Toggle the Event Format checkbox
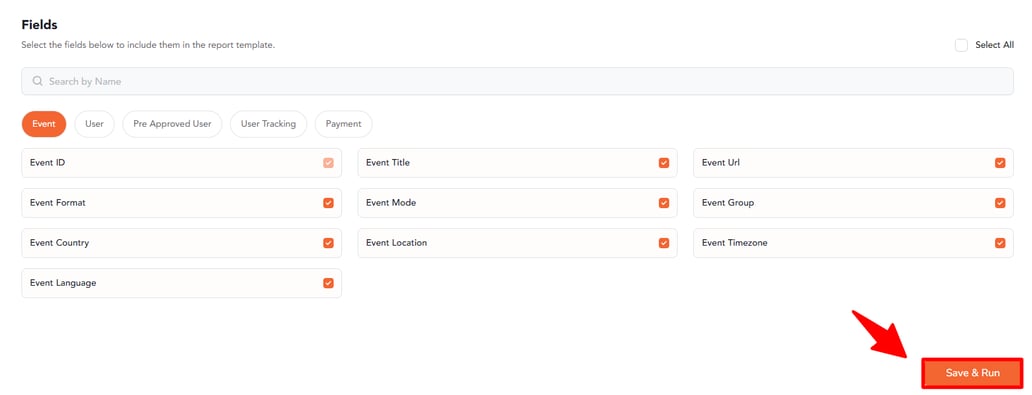This screenshot has height=395, width=1032. [328, 203]
